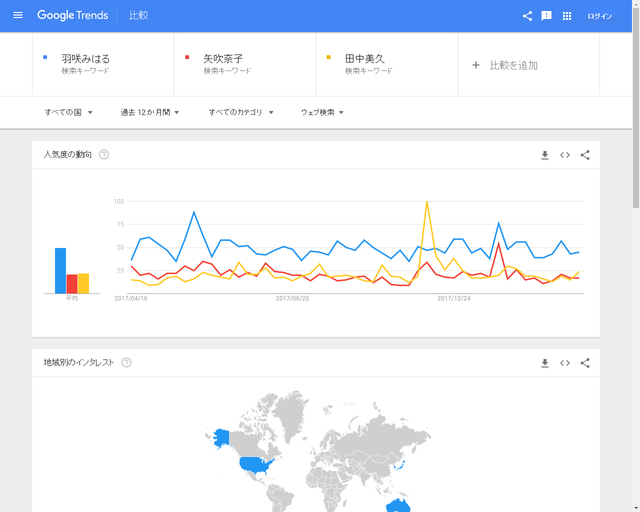
Task: Click the yellow peak at 100 on chart
Action: pos(427,202)
